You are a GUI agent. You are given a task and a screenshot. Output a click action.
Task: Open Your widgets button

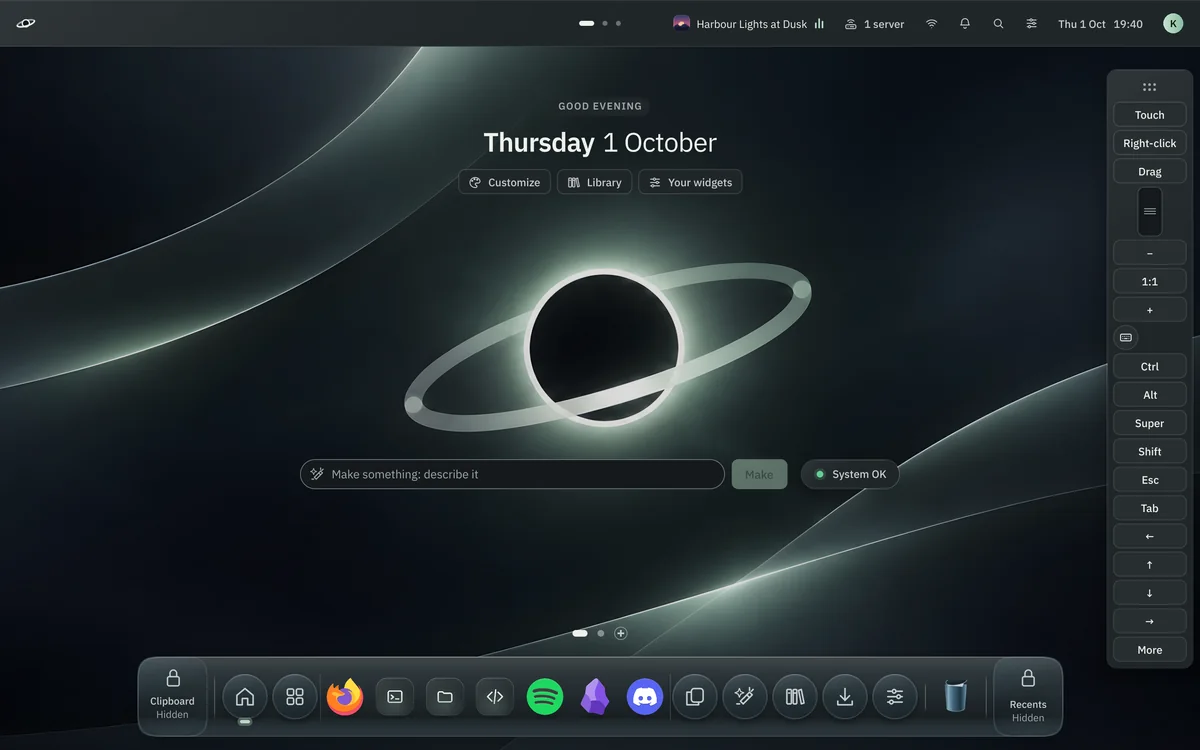(x=691, y=182)
